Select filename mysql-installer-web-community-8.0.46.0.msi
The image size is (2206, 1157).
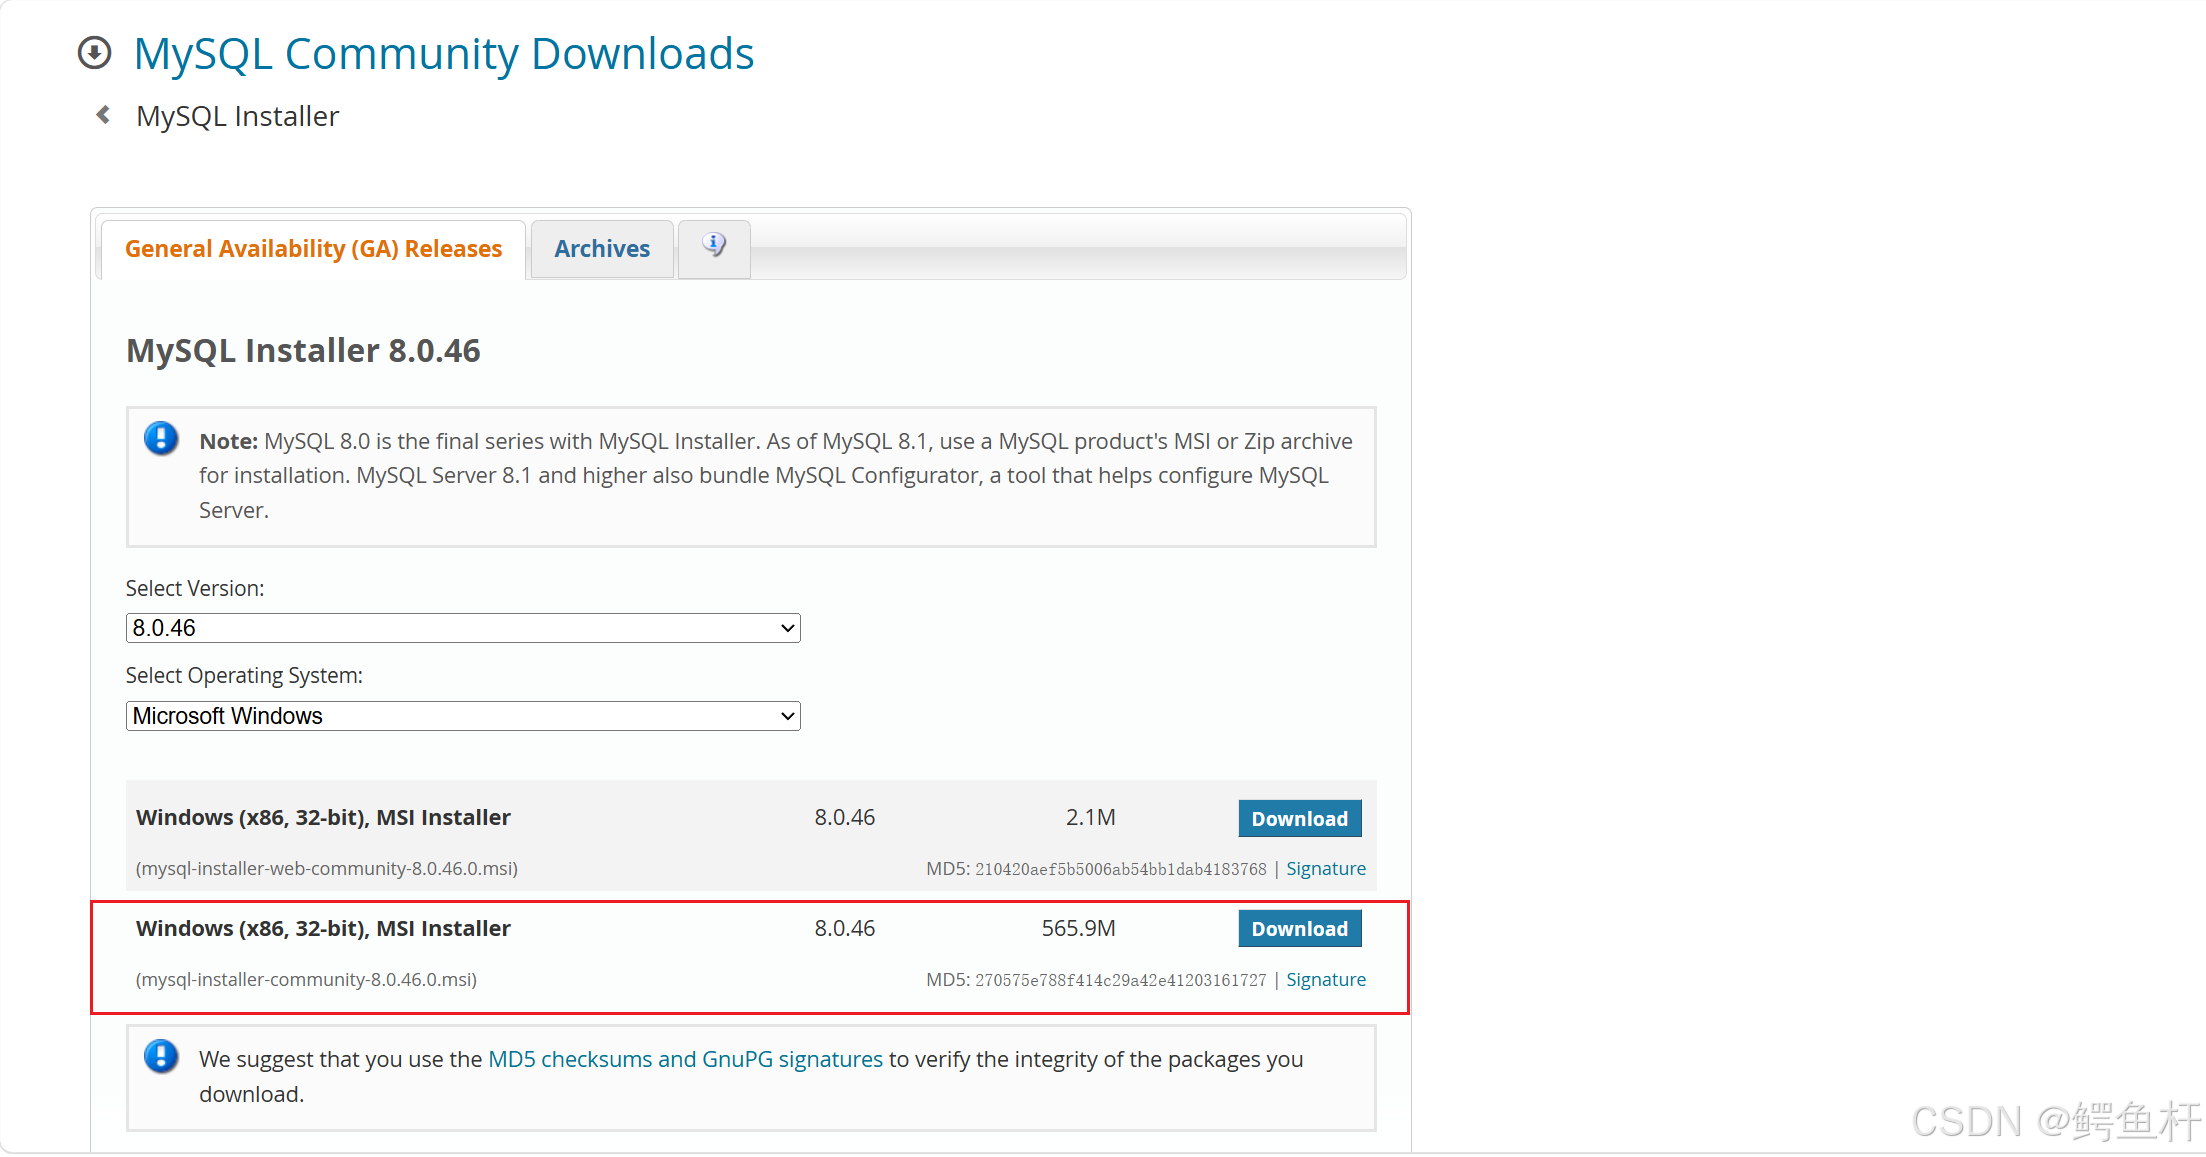(x=327, y=869)
